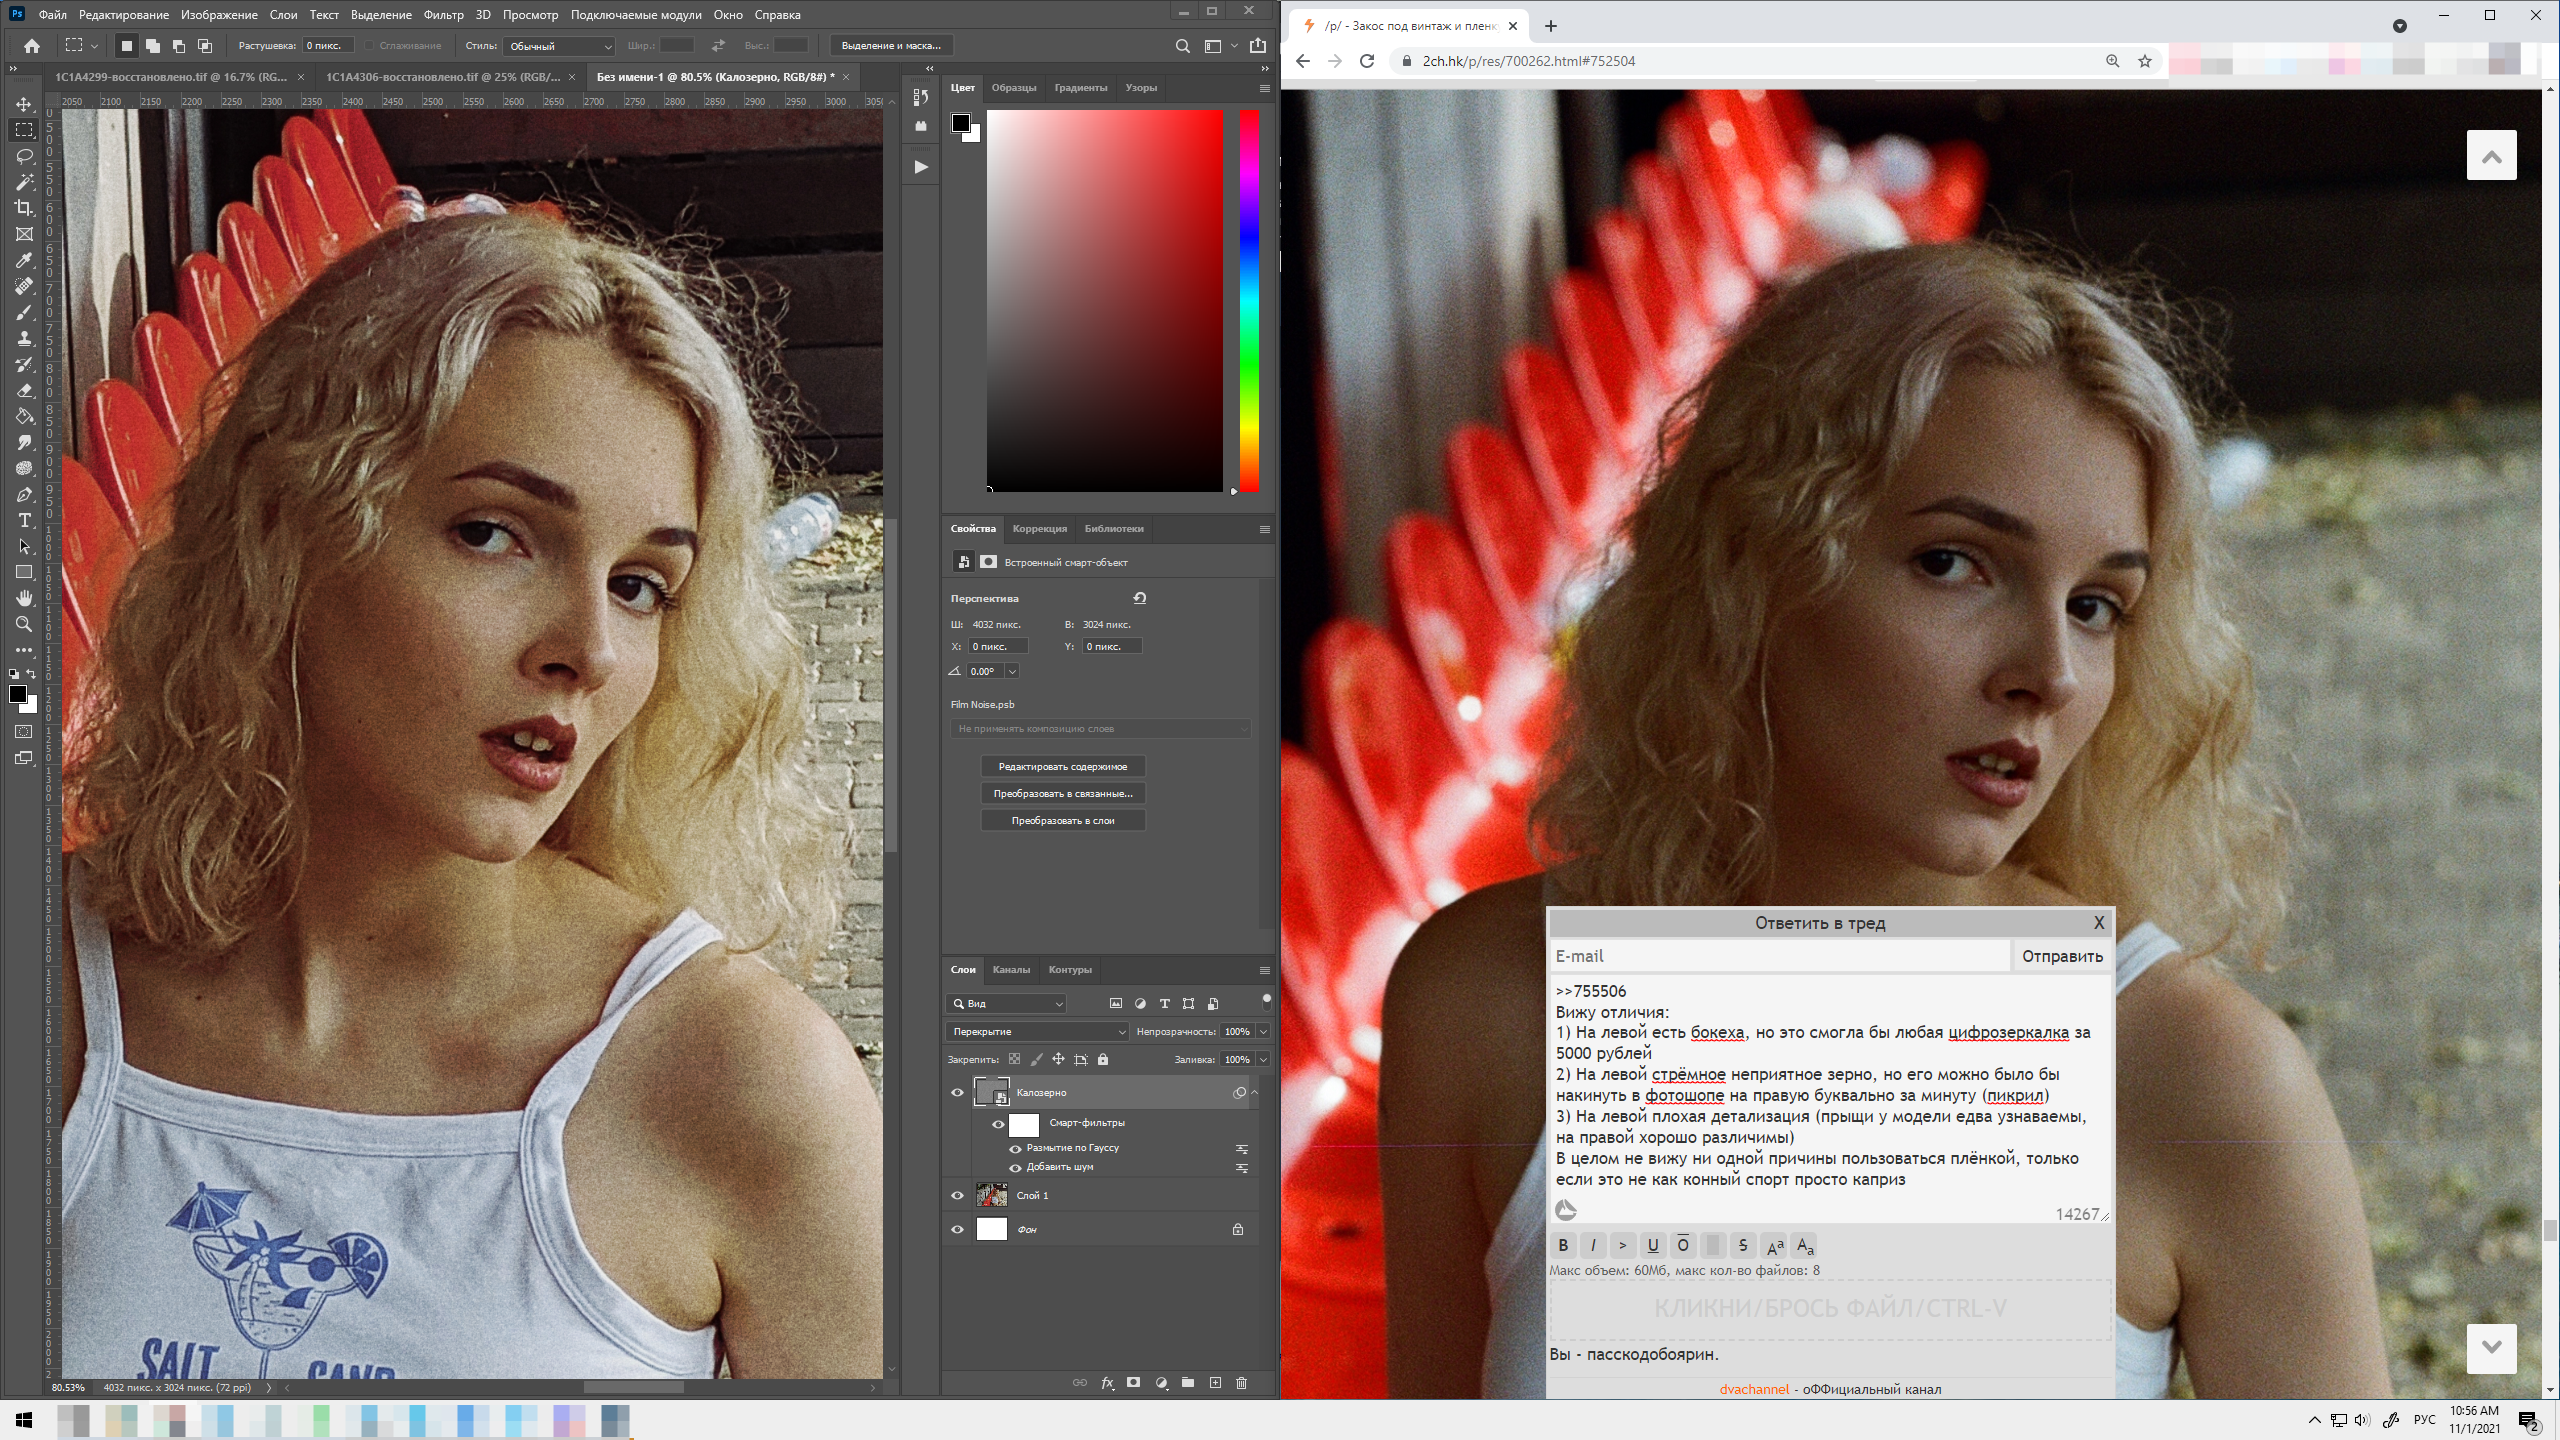The height and width of the screenshot is (1440, 2560).
Task: Open the Стиль Обычный dropdown
Action: [x=560, y=46]
